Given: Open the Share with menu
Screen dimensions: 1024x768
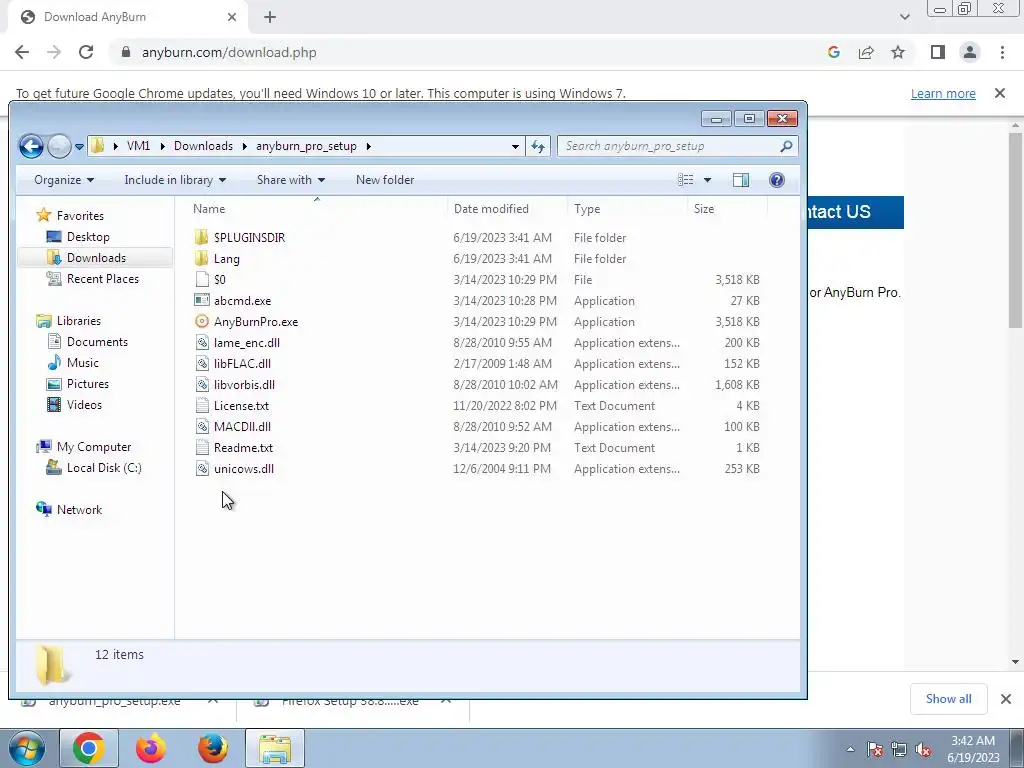Looking at the screenshot, I should (x=291, y=180).
